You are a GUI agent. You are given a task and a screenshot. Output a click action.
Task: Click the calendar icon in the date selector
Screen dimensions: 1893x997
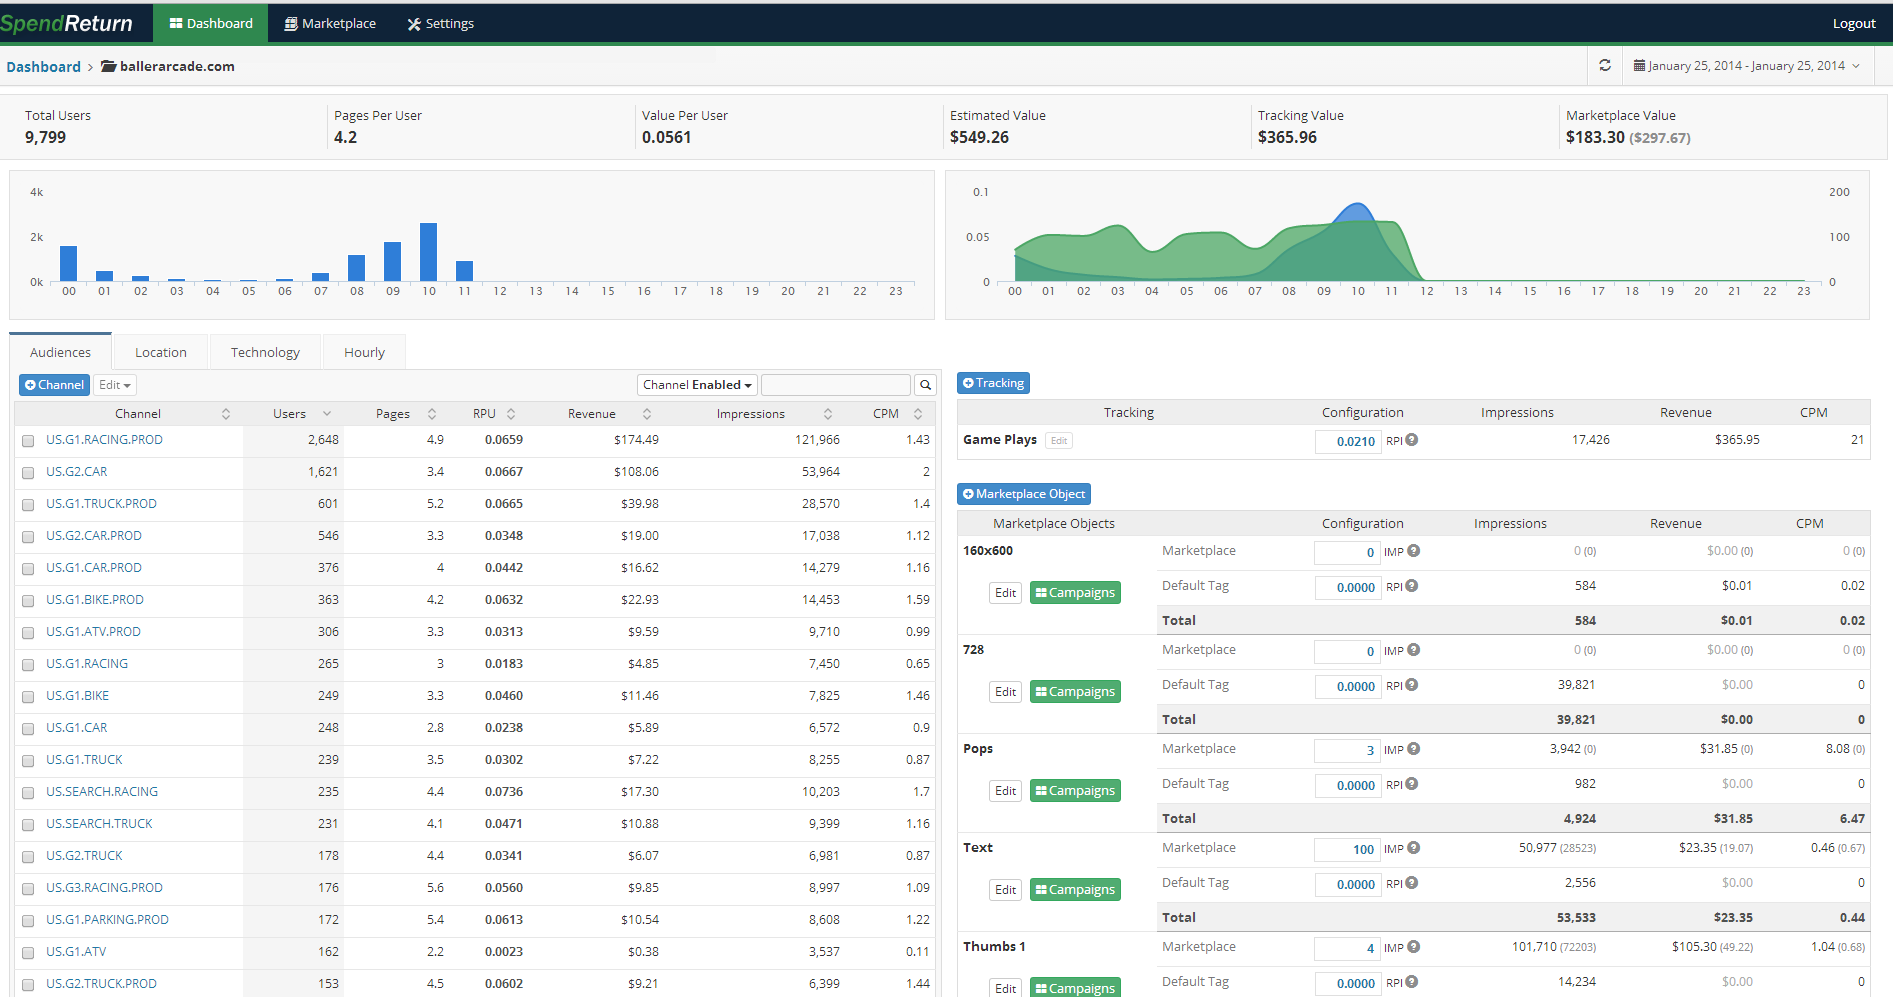pyautogui.click(x=1638, y=65)
